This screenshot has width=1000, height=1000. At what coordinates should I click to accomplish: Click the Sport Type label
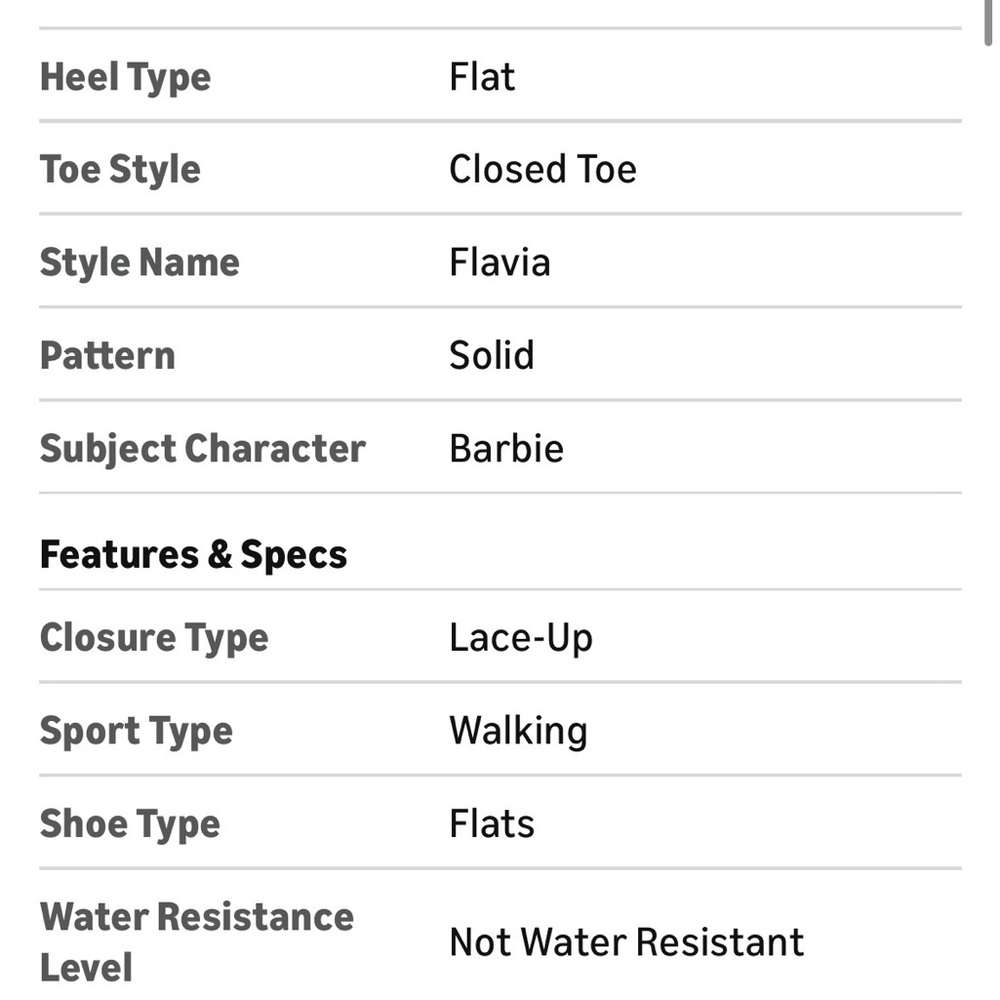pos(136,730)
